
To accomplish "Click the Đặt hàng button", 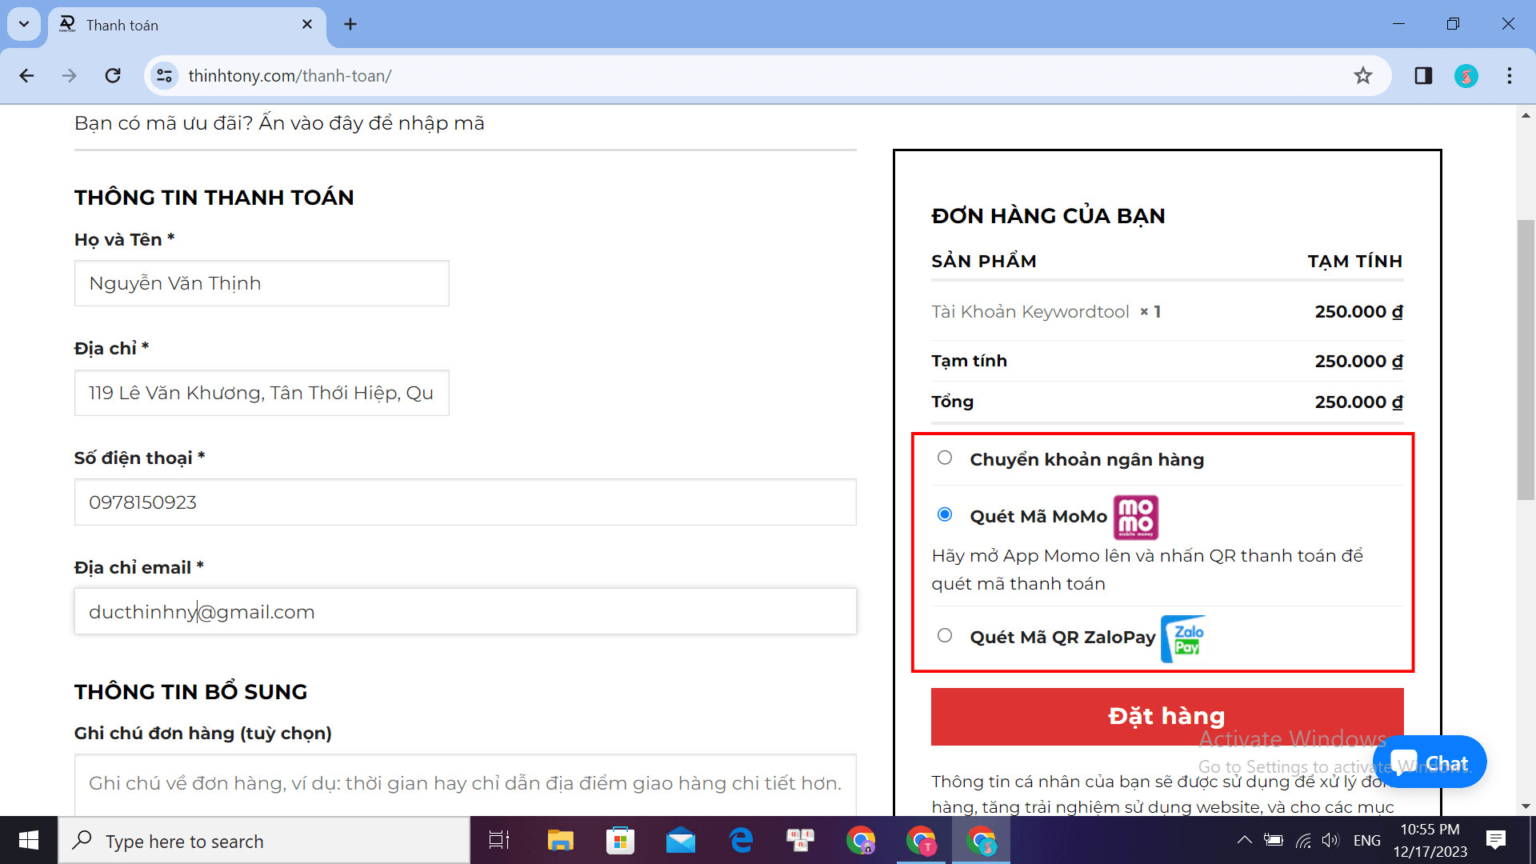I will click(1166, 716).
